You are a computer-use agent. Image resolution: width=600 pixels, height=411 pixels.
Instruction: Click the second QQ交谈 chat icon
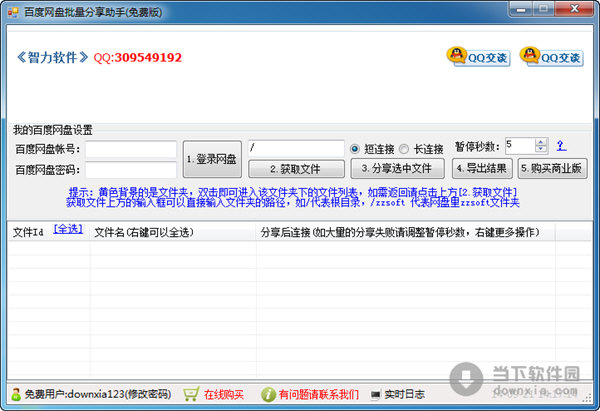tap(551, 57)
